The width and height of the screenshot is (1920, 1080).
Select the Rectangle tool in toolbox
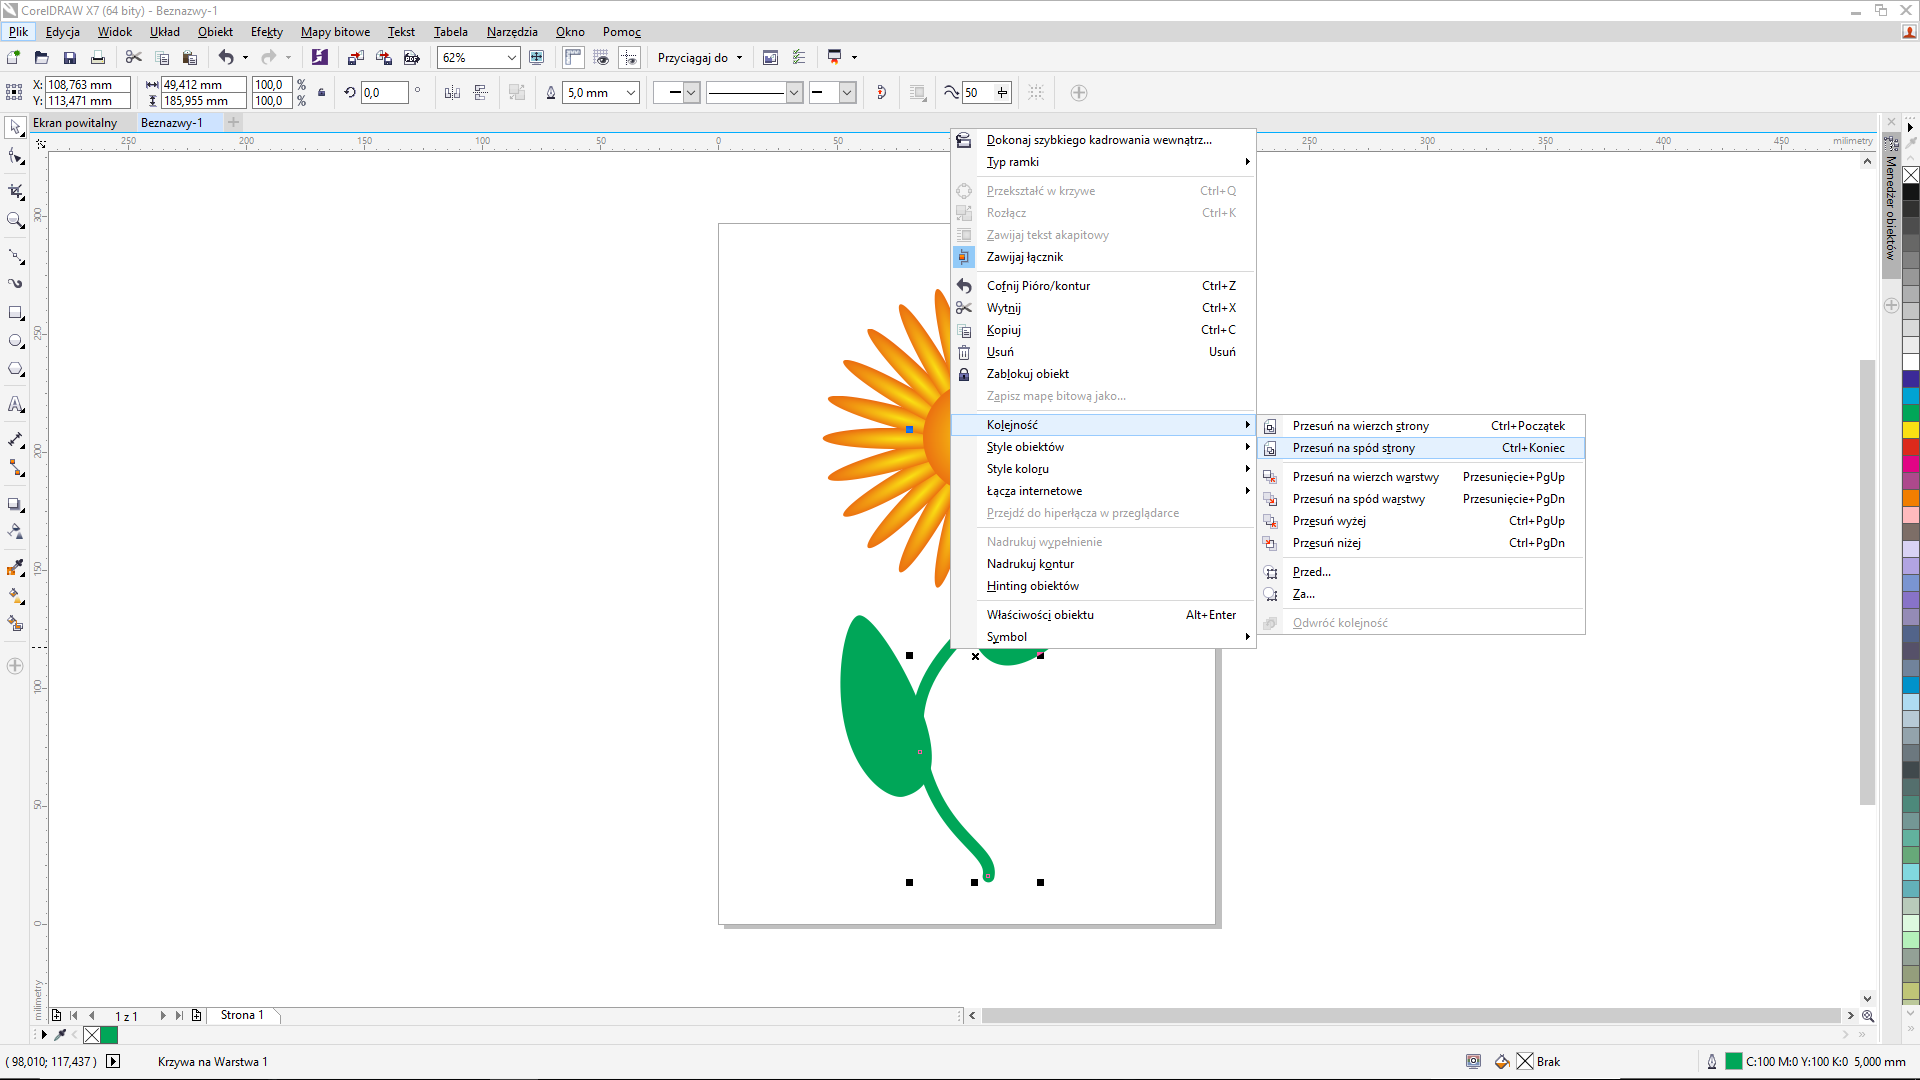click(16, 313)
